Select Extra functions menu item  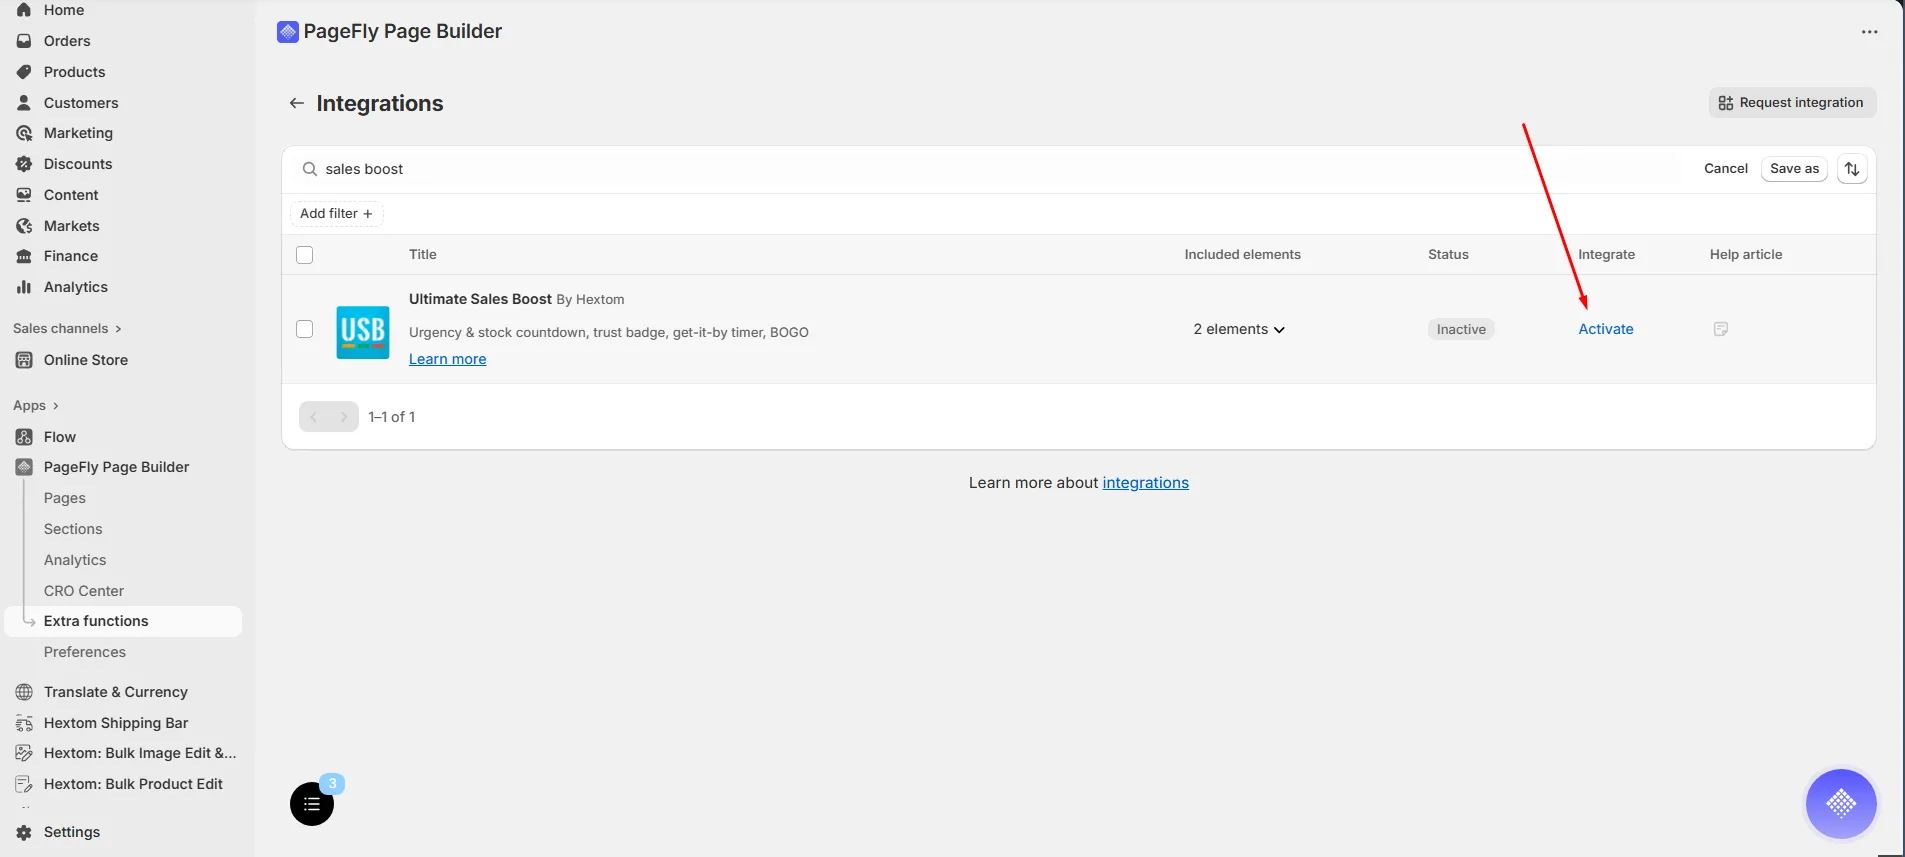123,621
